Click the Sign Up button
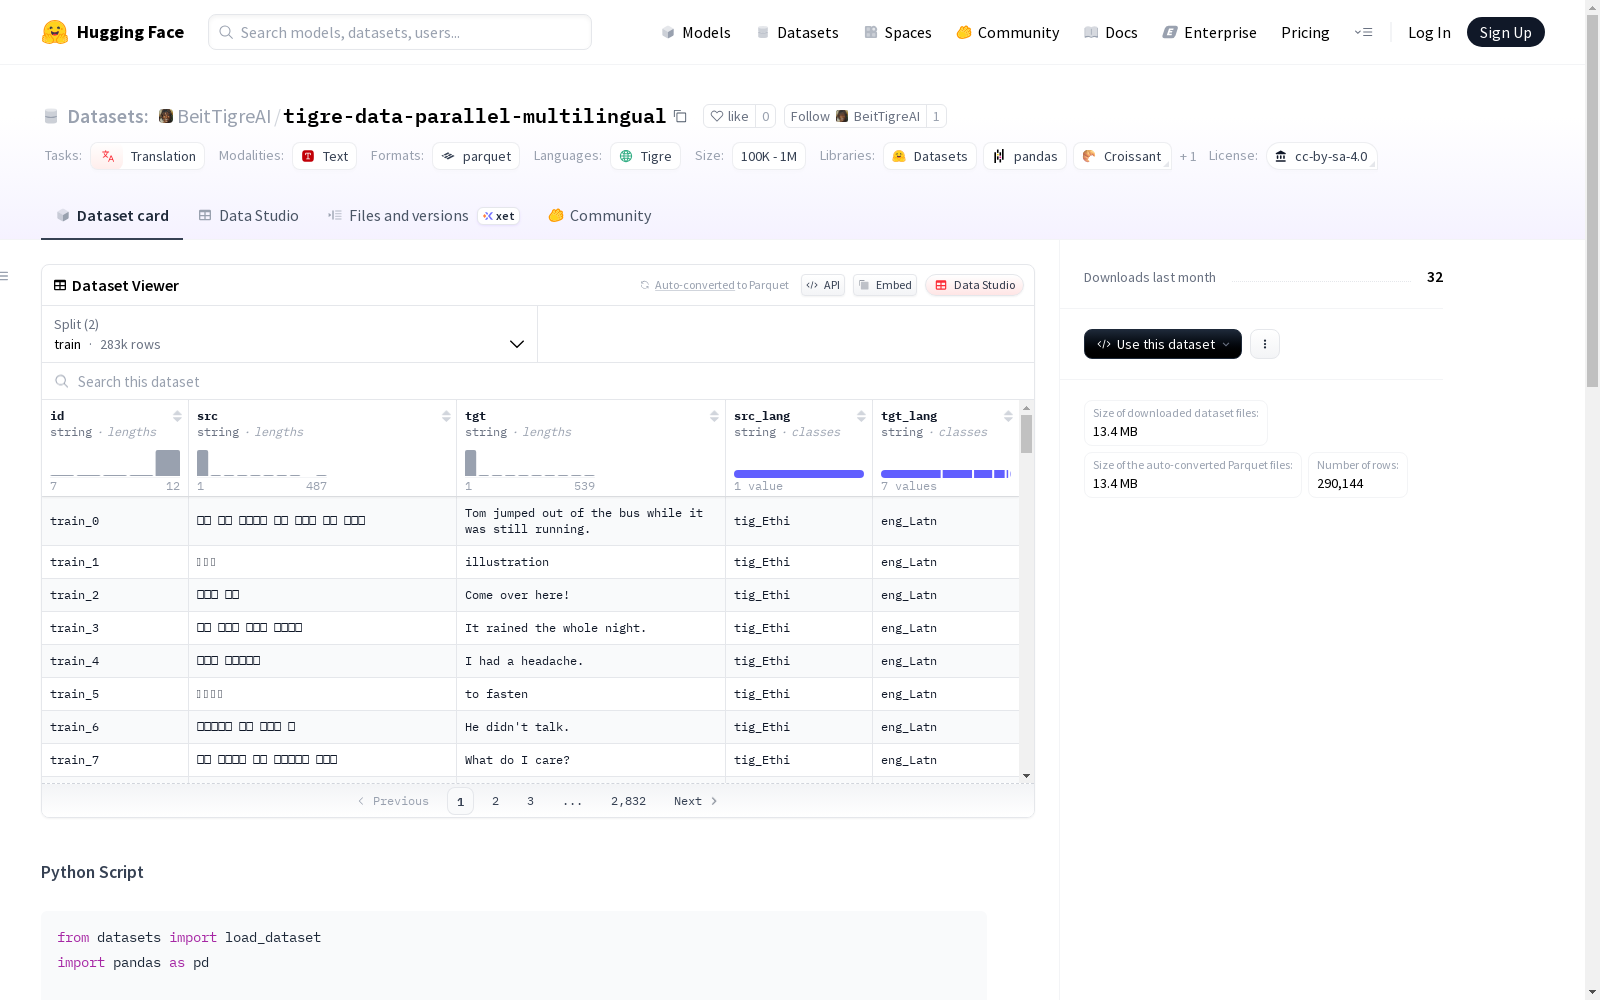1600x1000 pixels. click(1505, 32)
